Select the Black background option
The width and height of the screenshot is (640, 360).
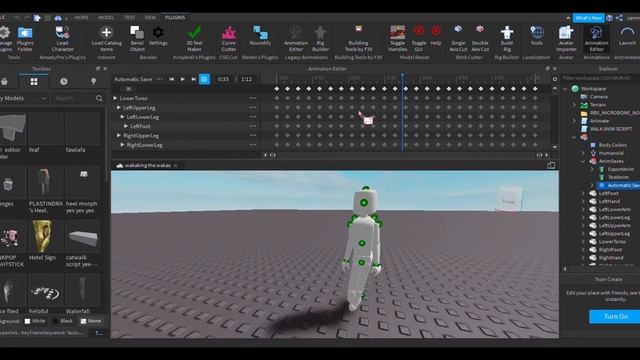click(x=62, y=321)
